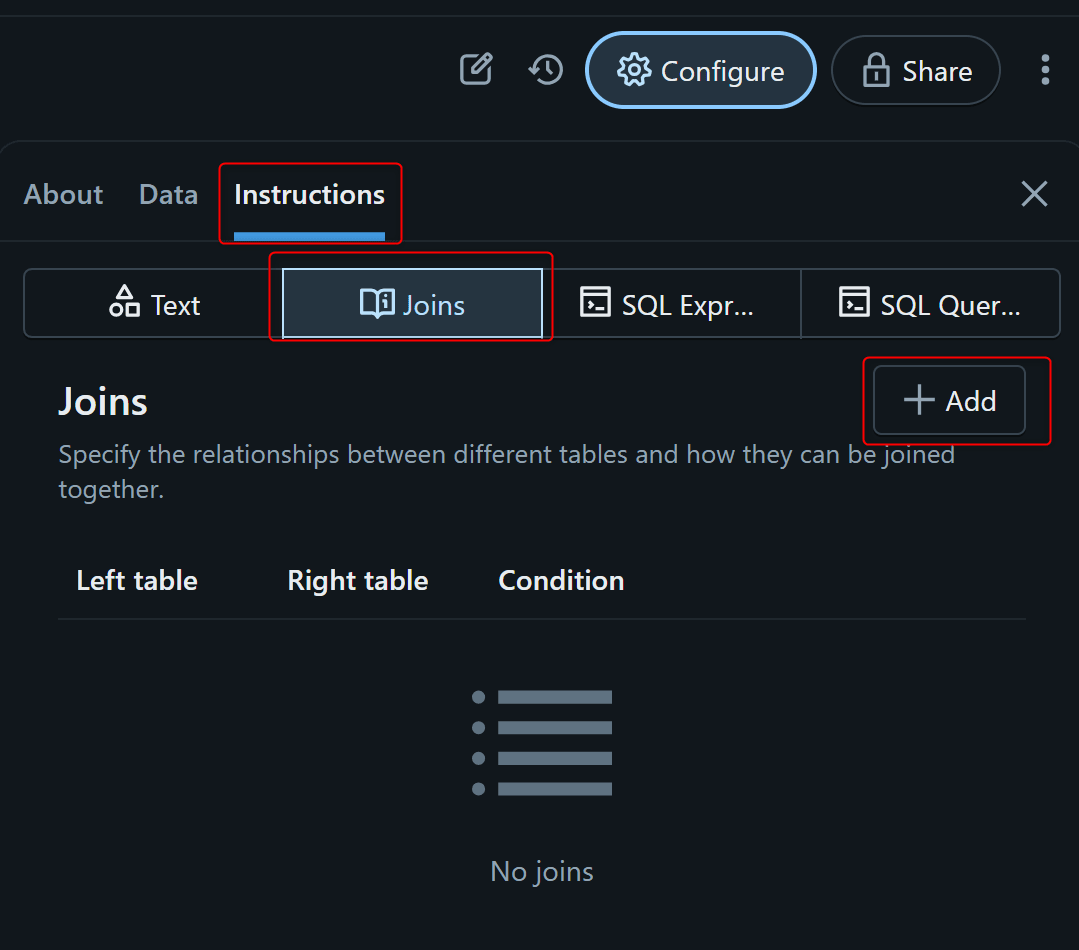Click the Configure gear button
The height and width of the screenshot is (950, 1079).
click(x=700, y=71)
